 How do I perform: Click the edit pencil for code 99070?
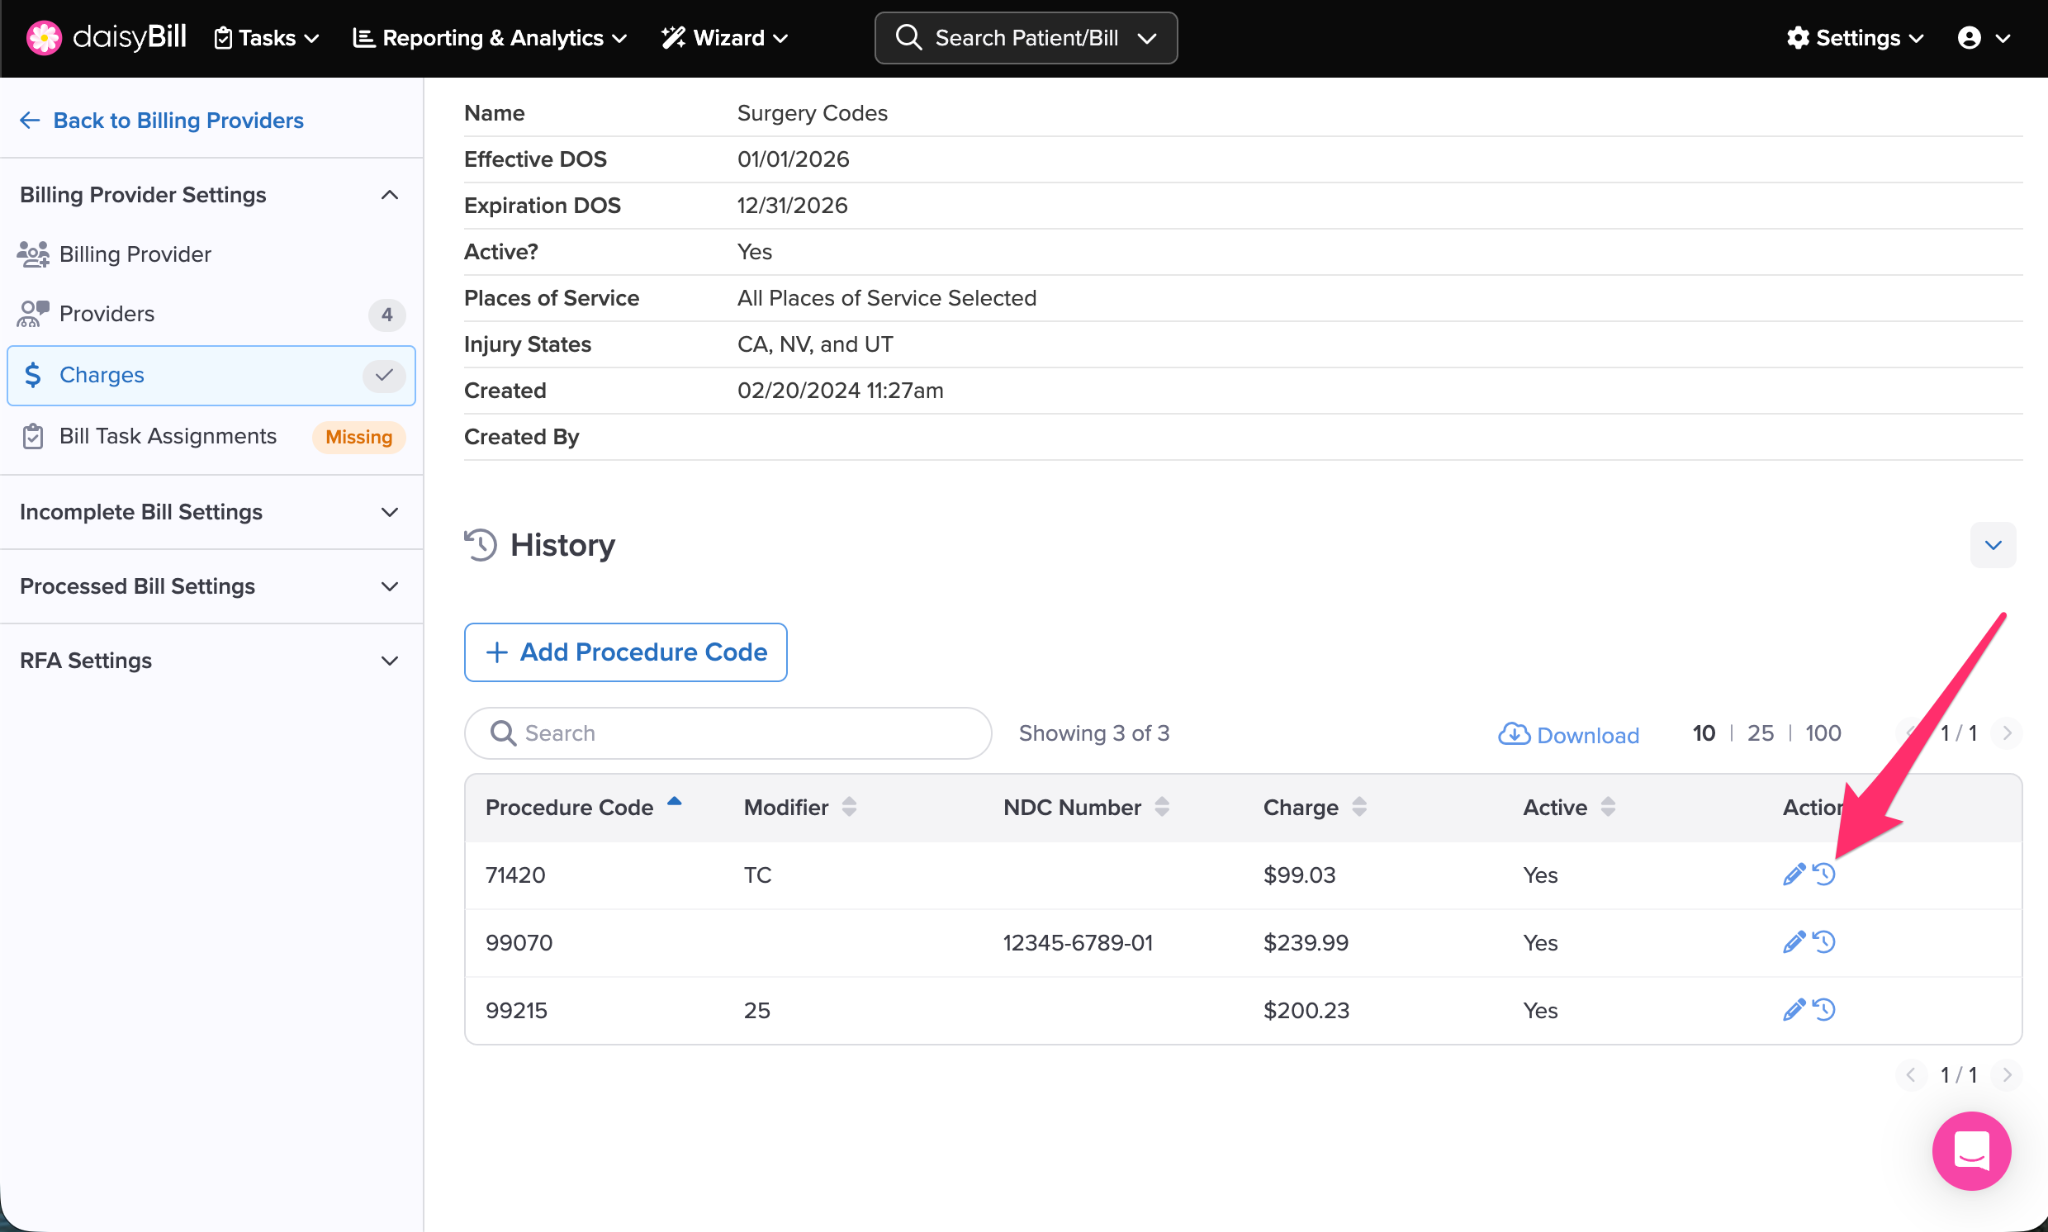[x=1793, y=942]
